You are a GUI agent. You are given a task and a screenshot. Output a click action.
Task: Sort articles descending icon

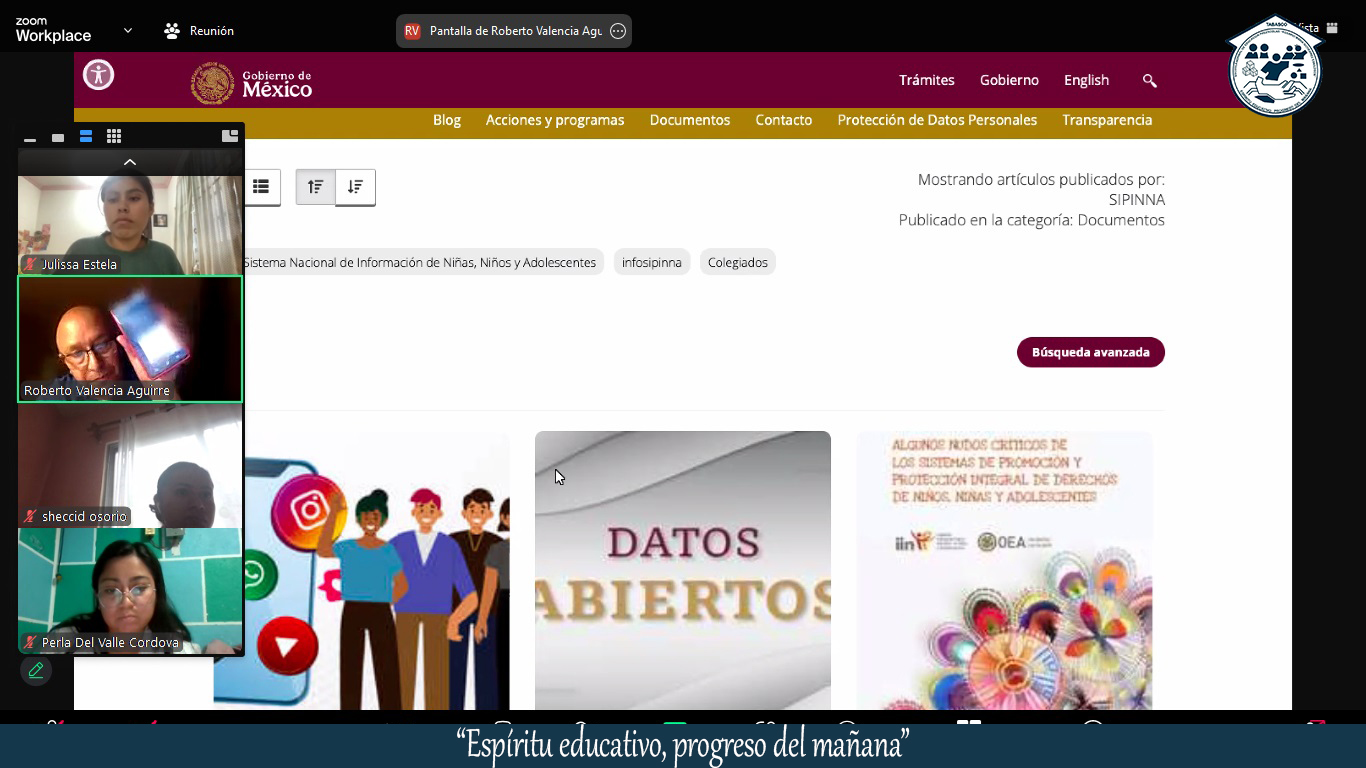(x=355, y=187)
